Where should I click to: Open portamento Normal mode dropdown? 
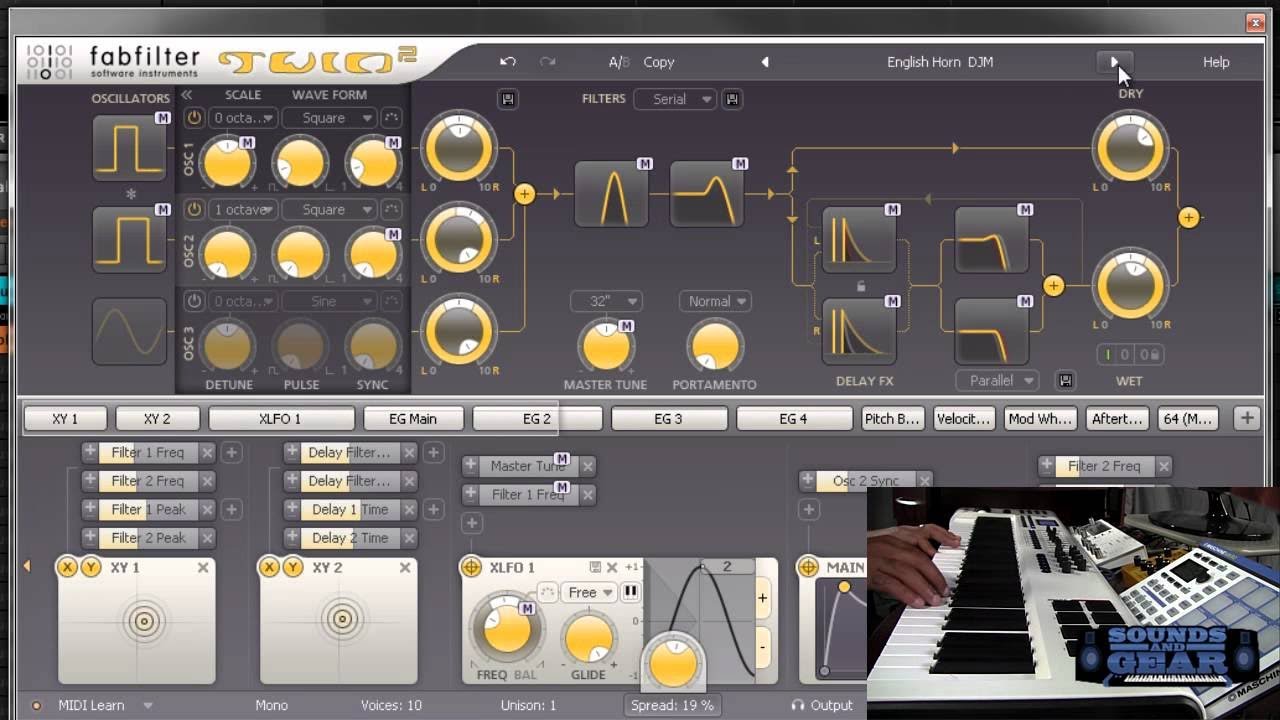coord(715,301)
